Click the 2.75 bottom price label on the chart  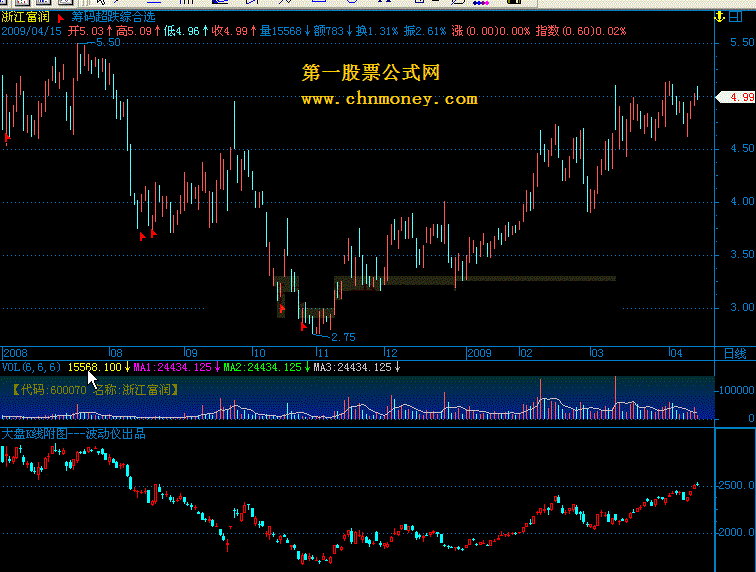pyautogui.click(x=343, y=337)
